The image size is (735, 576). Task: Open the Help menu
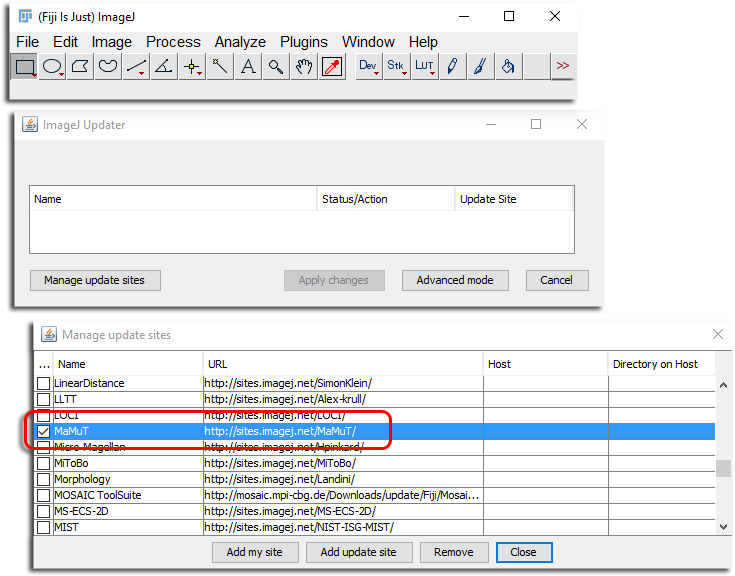coord(423,42)
